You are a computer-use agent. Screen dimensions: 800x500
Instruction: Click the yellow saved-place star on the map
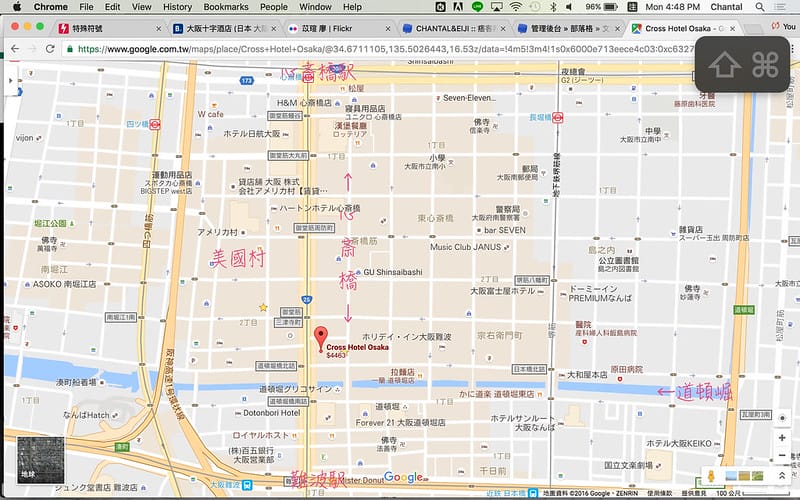[x=263, y=307]
